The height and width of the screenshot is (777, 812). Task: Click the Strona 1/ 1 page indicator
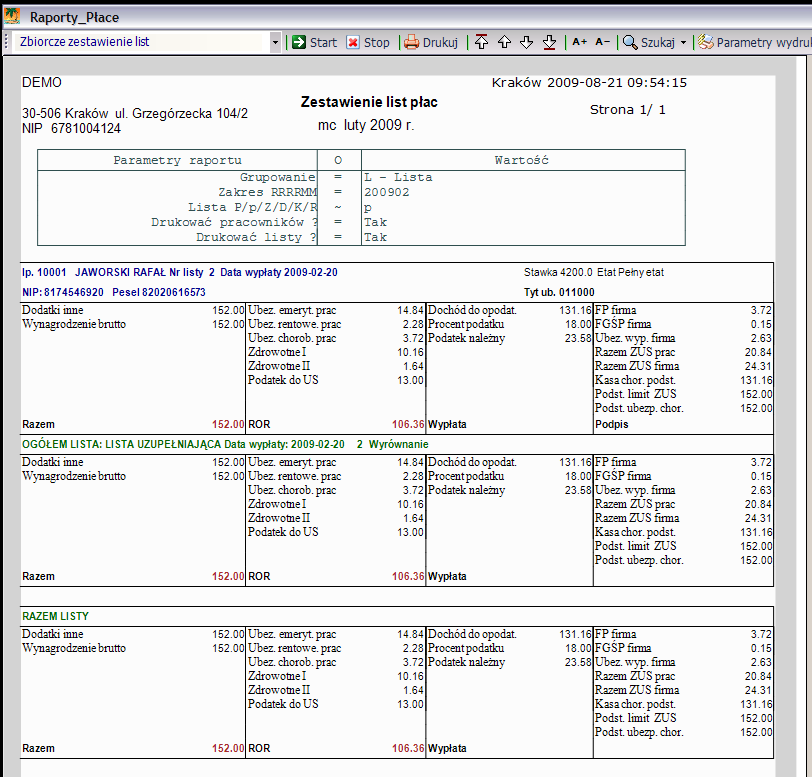[x=628, y=110]
